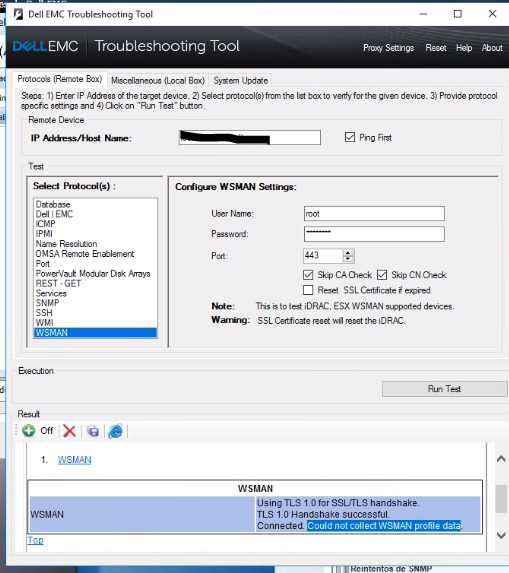Toggle the Skip CN Check checkbox
Image resolution: width=509 pixels, height=573 pixels.
[382, 275]
